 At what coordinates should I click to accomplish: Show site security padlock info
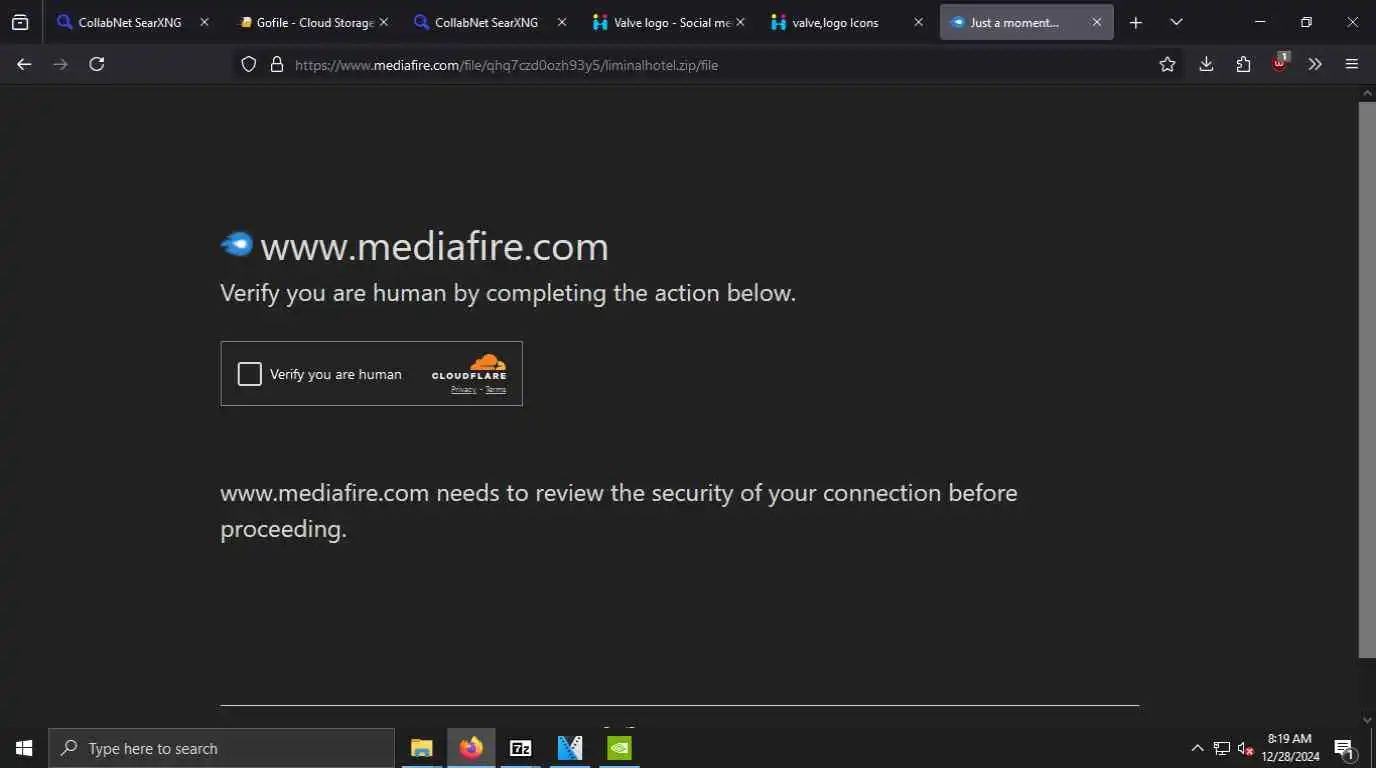(277, 64)
